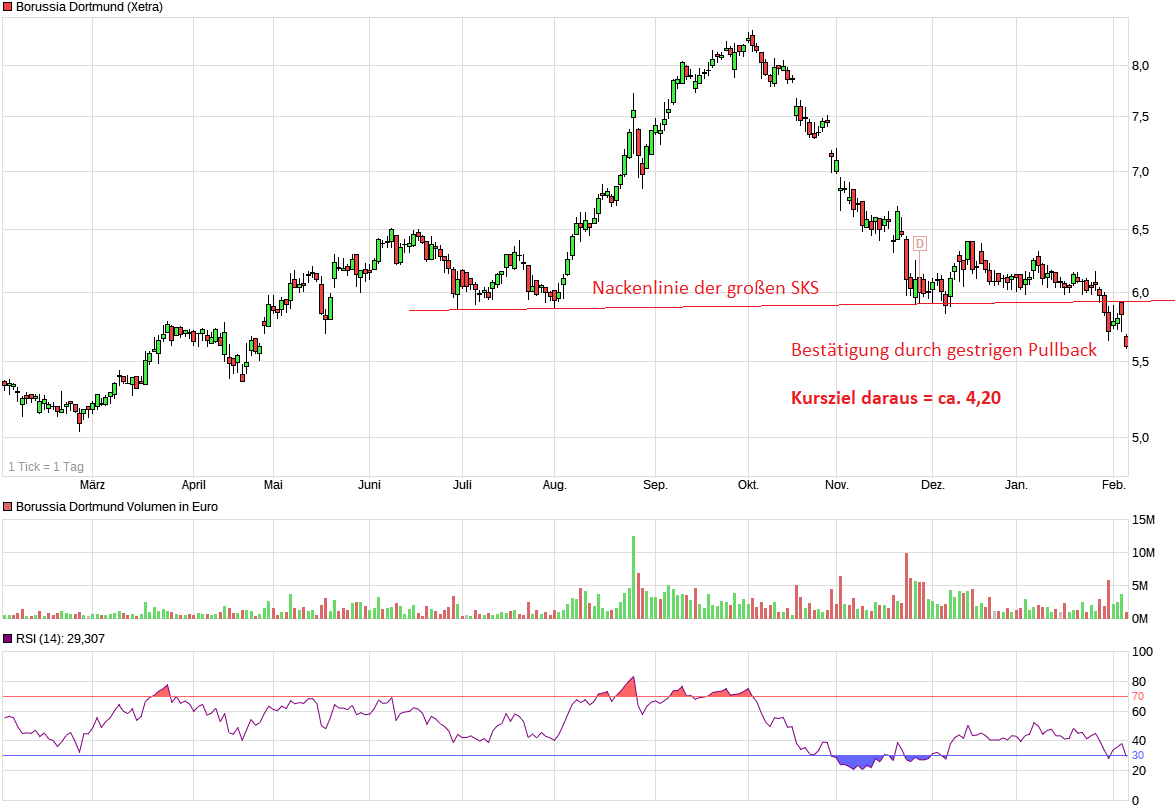The height and width of the screenshot is (812, 1175).
Task: Click the 'Jan.' month axis label
Action: (1016, 485)
